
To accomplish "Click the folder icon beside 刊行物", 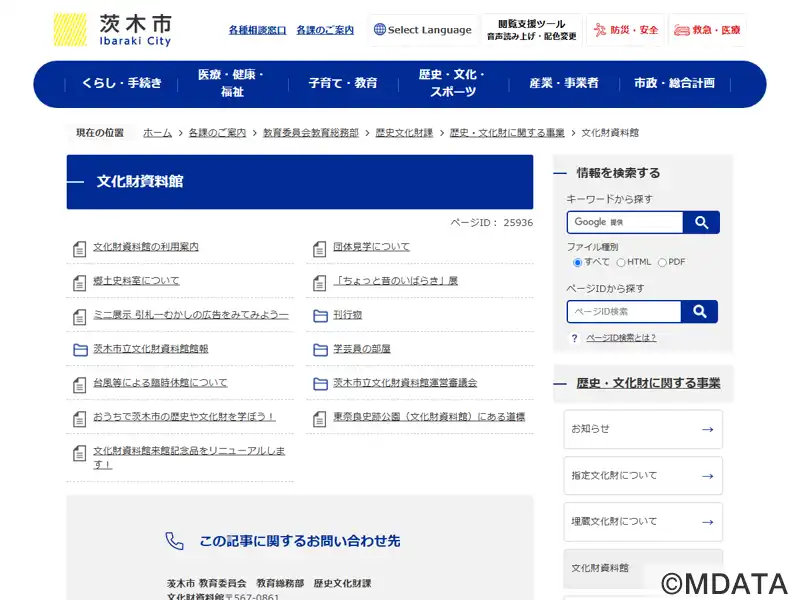I will coord(320,316).
